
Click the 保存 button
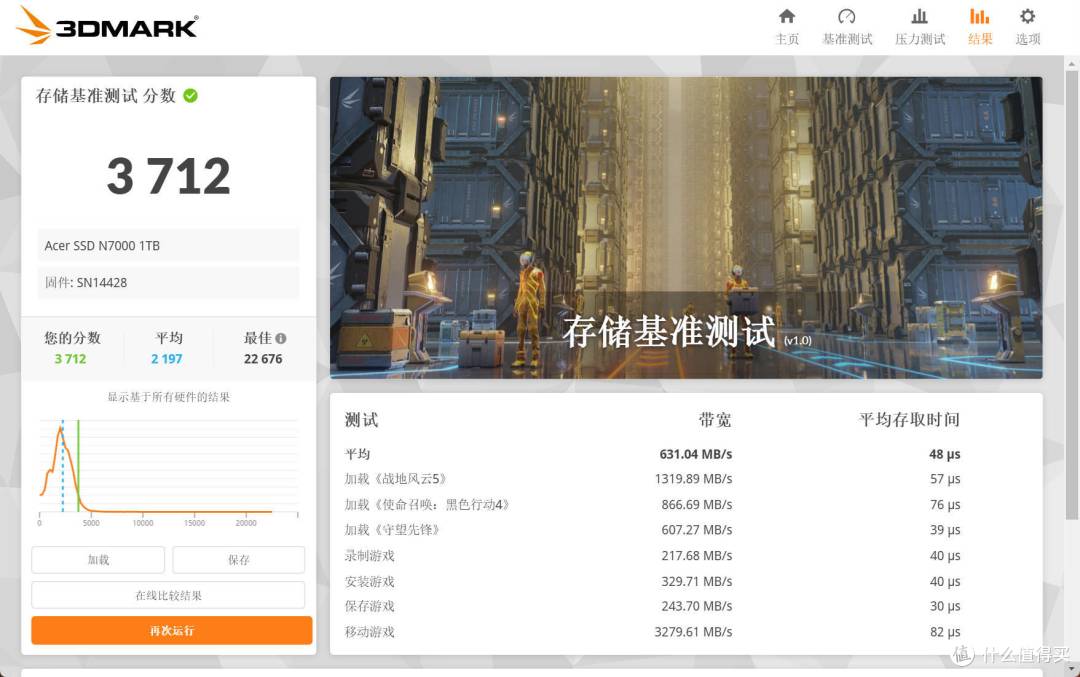coord(238,560)
